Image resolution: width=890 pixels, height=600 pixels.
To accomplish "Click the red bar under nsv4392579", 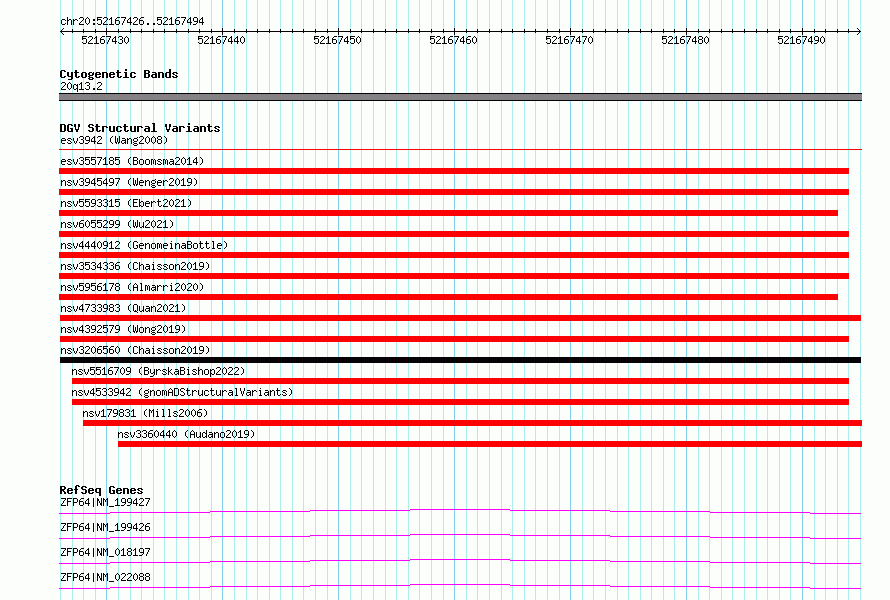I will [454, 339].
